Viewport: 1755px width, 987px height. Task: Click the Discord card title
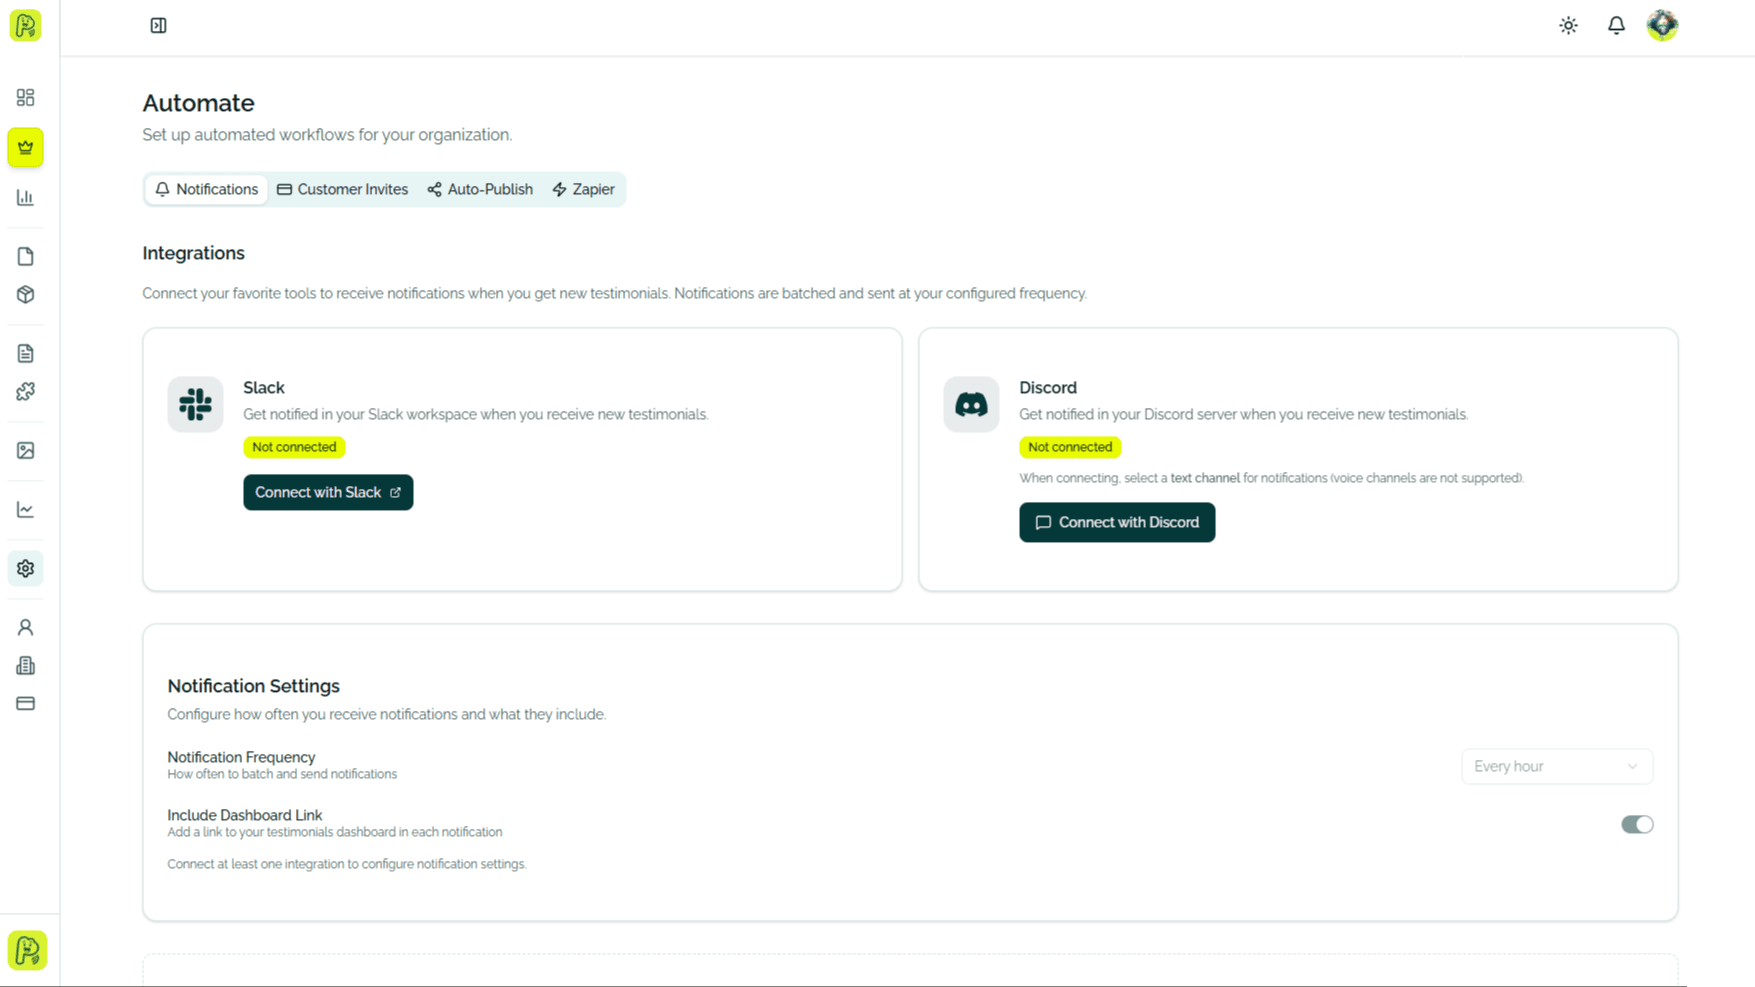(1048, 388)
